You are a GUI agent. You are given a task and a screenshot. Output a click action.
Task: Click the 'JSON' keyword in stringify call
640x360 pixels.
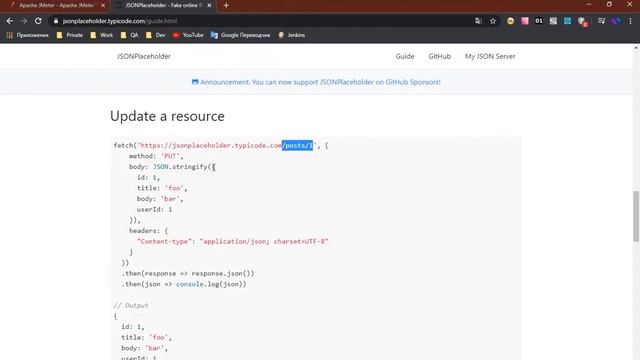[160, 167]
